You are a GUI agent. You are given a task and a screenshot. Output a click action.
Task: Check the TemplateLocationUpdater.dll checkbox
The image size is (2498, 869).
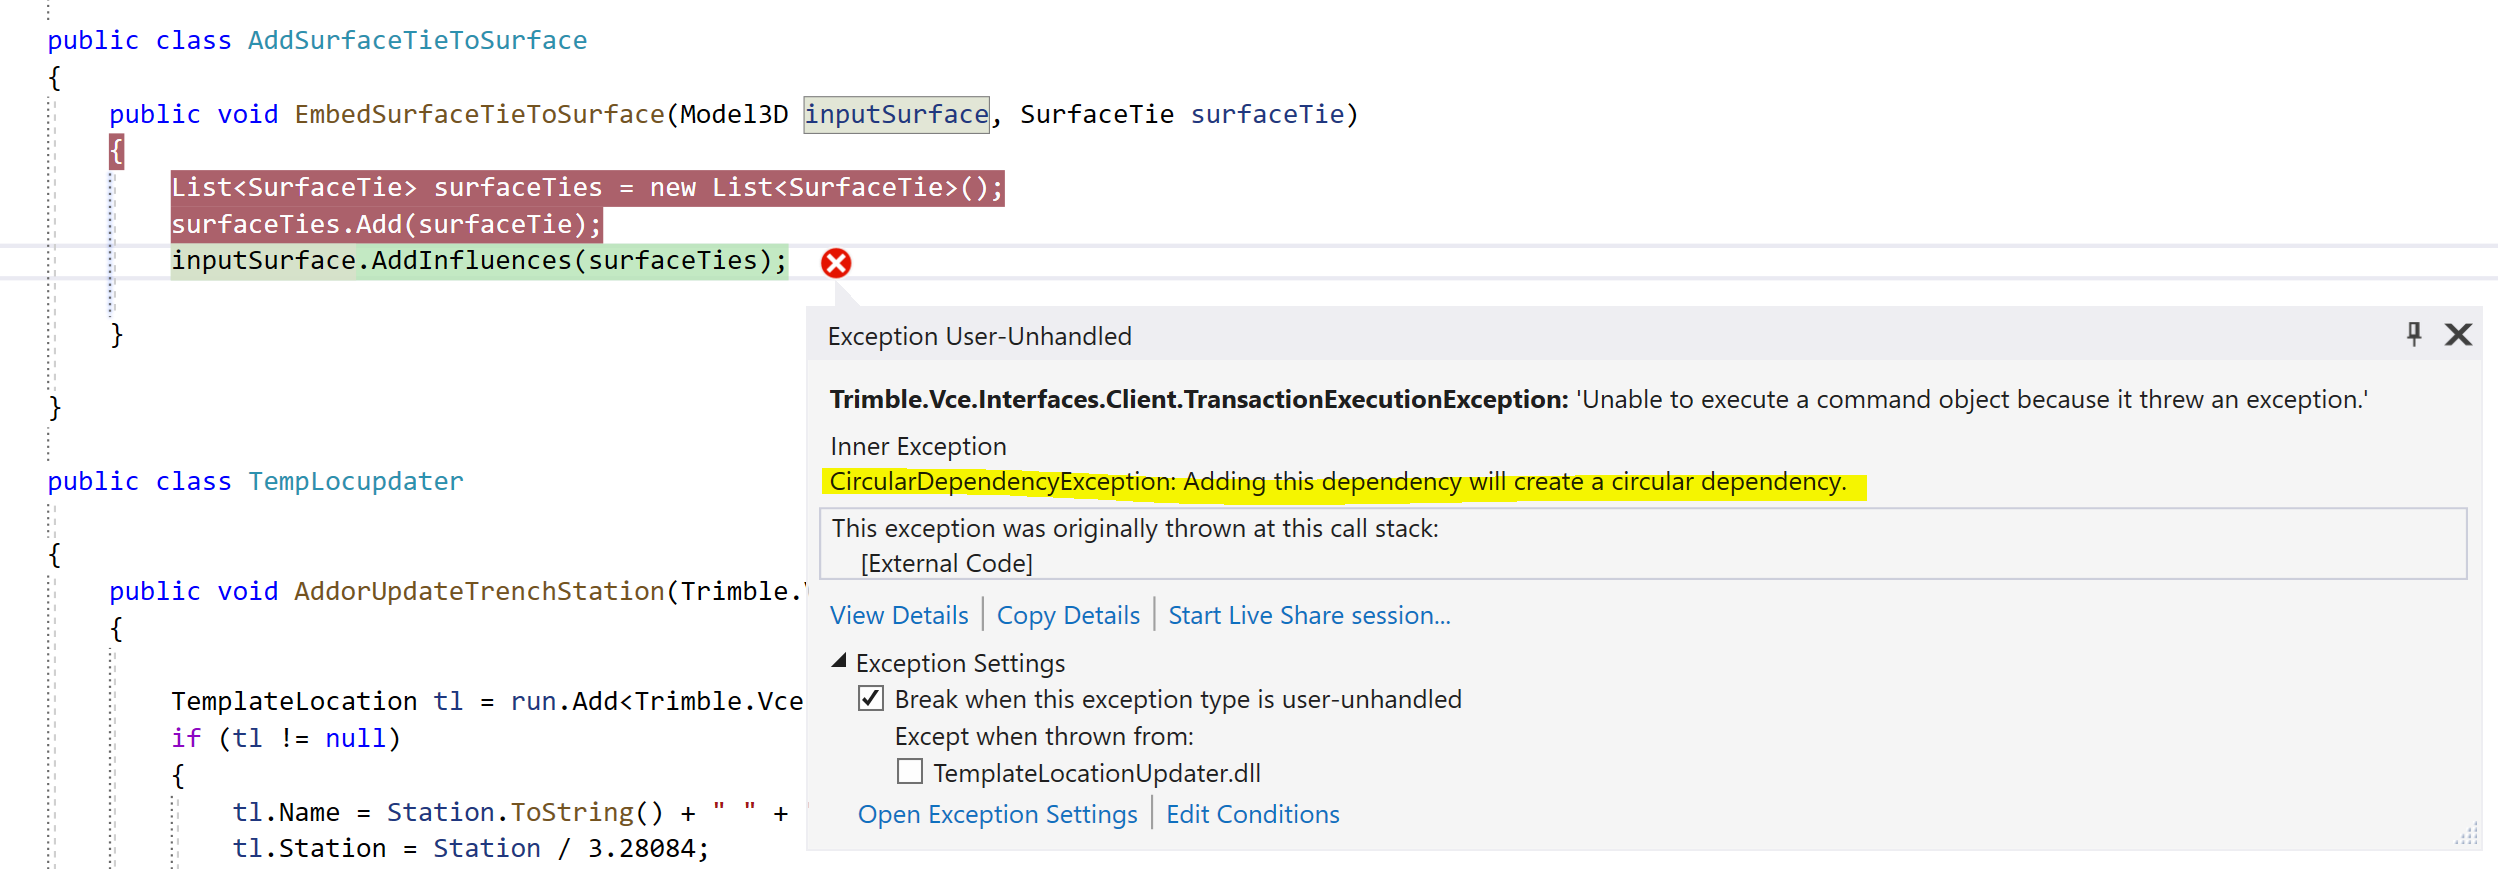click(910, 772)
